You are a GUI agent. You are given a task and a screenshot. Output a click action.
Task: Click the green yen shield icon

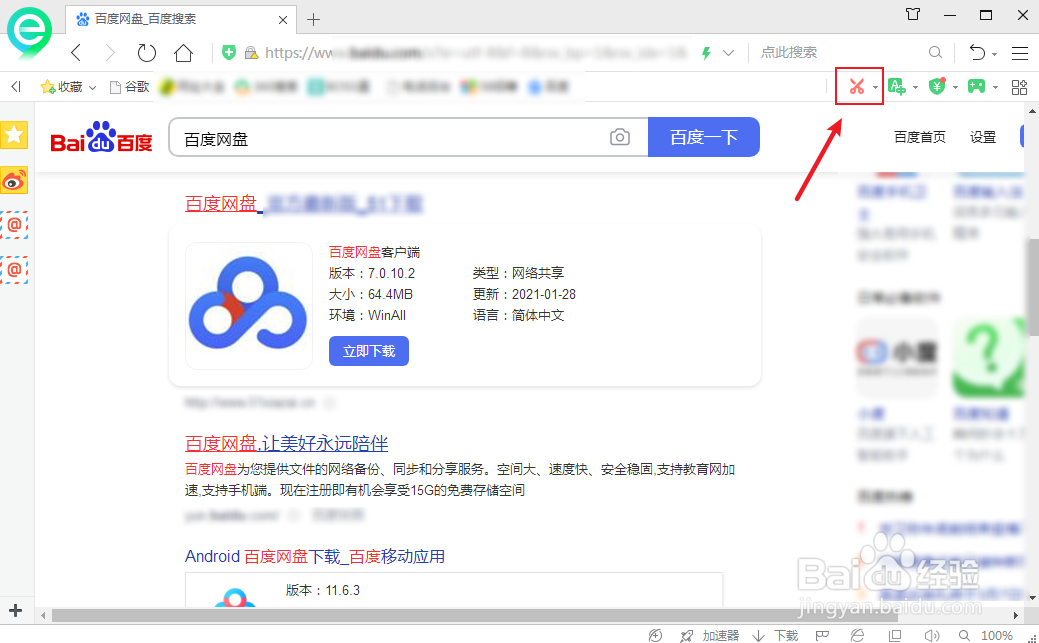(x=937, y=86)
